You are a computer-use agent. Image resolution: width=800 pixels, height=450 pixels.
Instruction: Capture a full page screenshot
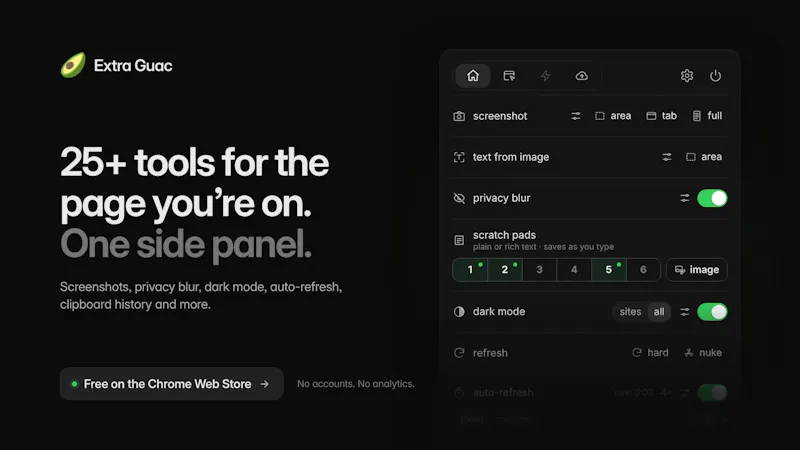[707, 116]
